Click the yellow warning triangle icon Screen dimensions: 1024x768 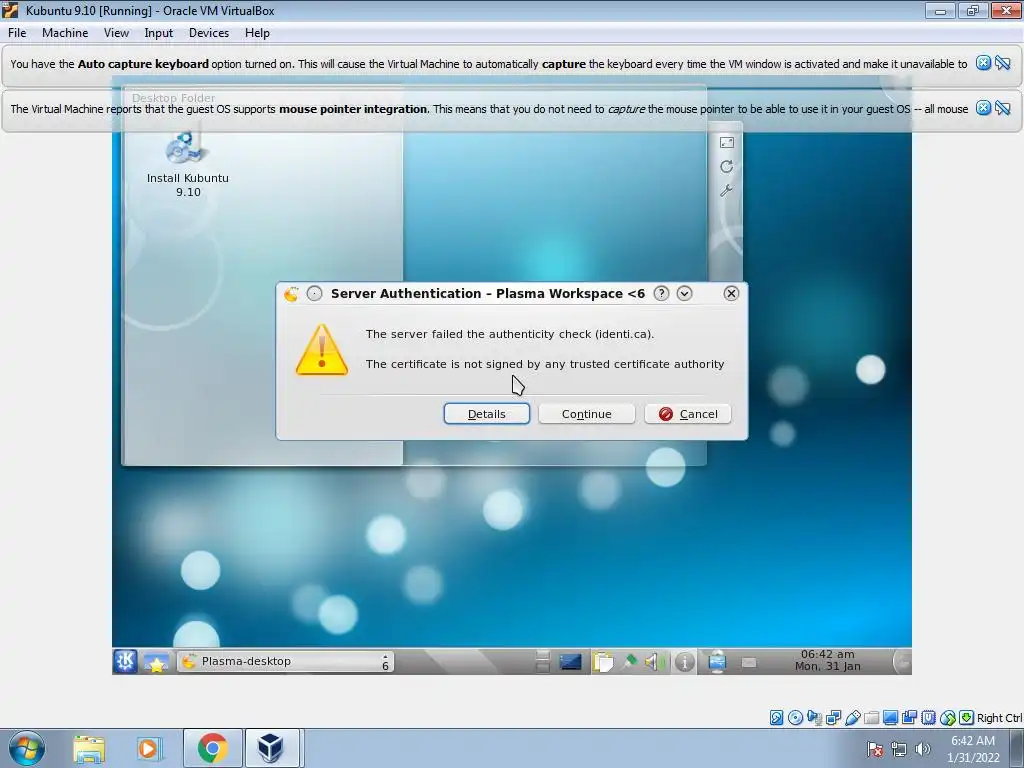click(x=321, y=350)
